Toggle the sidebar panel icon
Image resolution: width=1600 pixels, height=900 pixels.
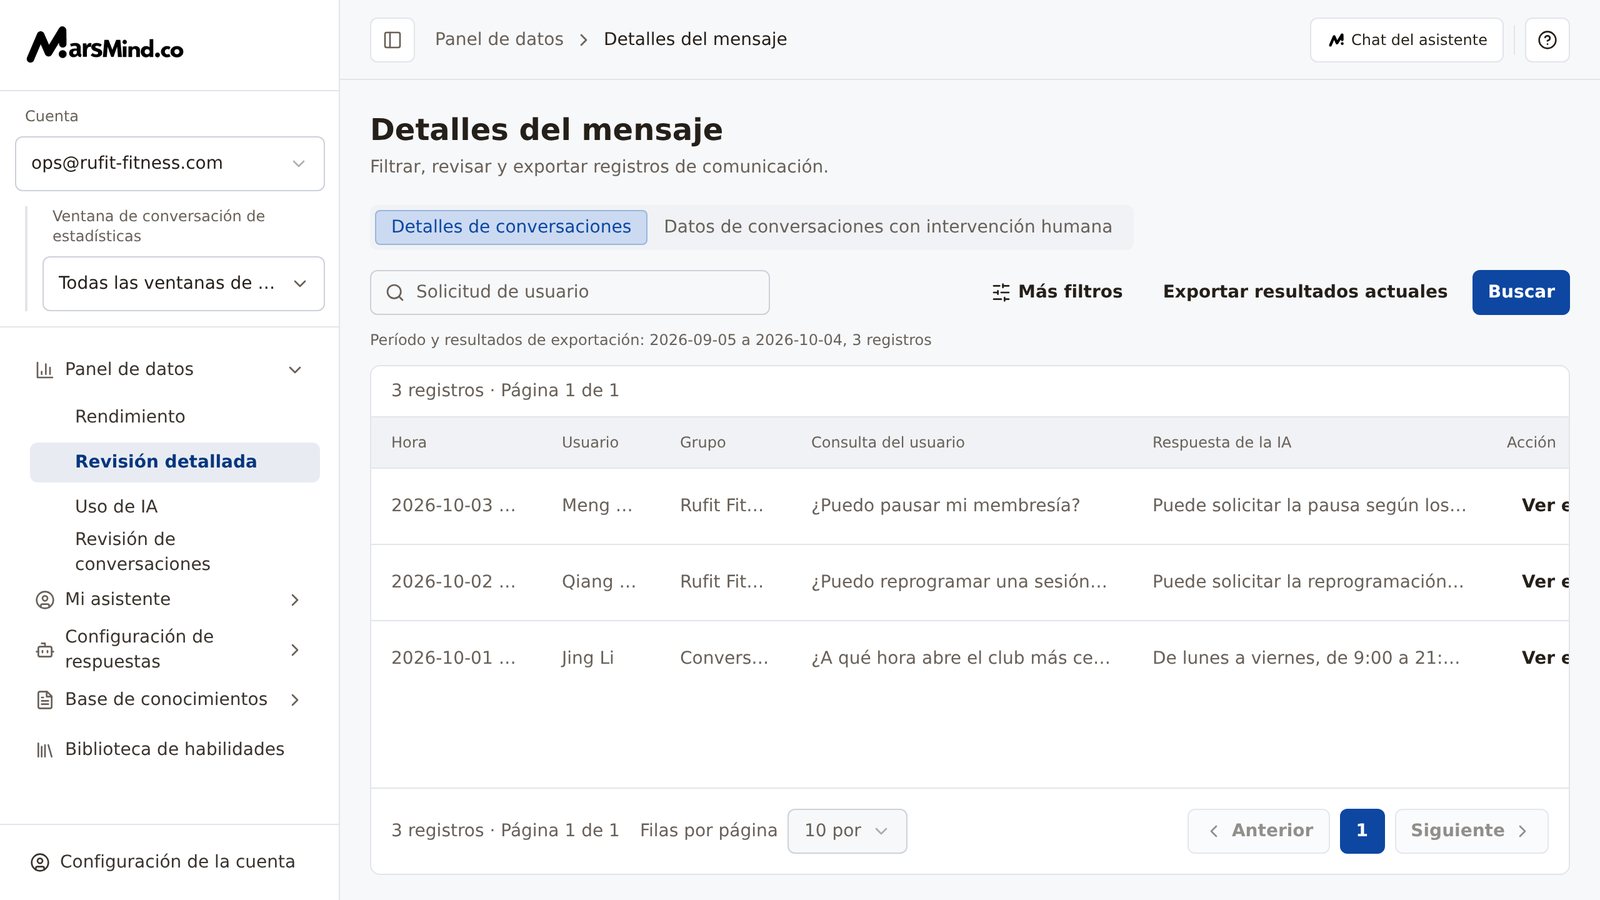click(392, 40)
